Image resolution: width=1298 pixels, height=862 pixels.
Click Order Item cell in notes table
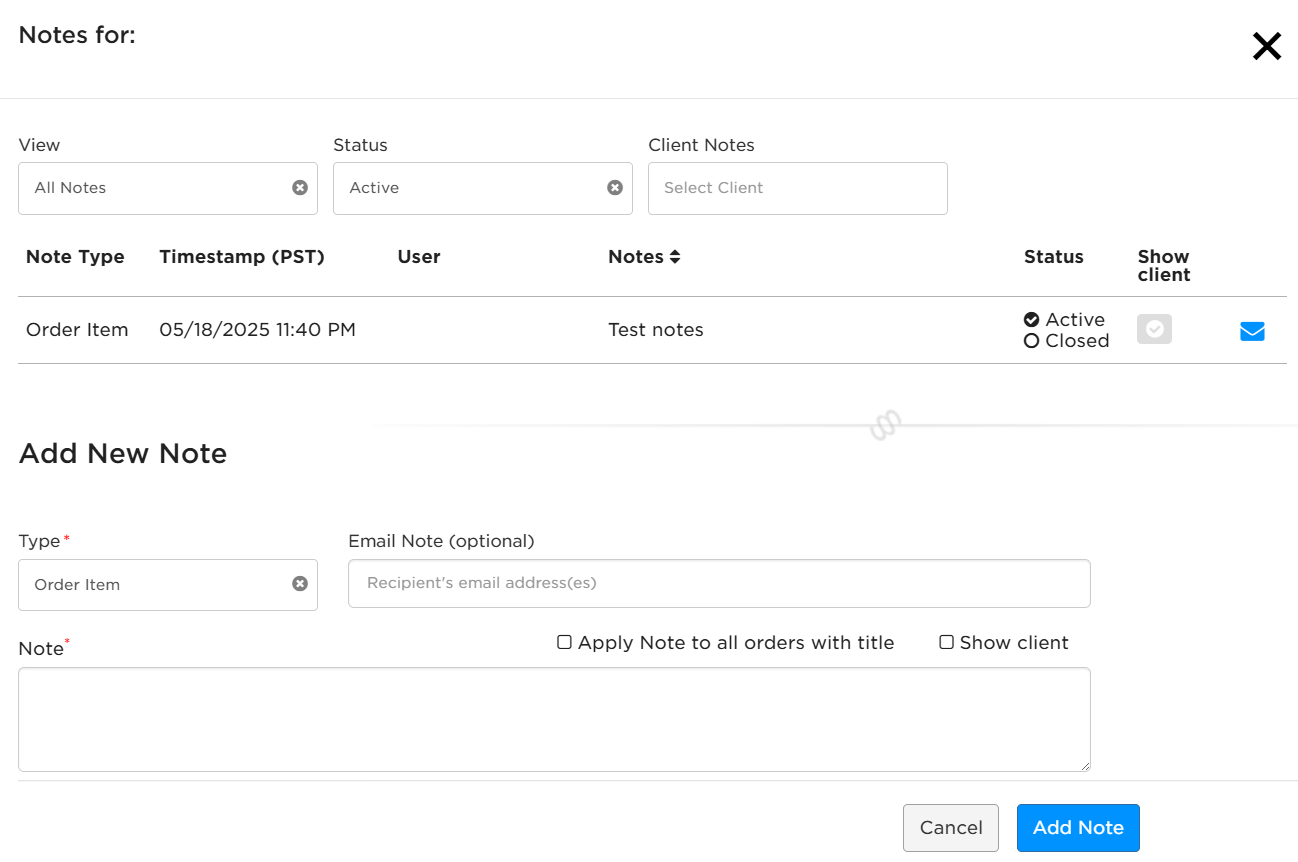coord(77,330)
